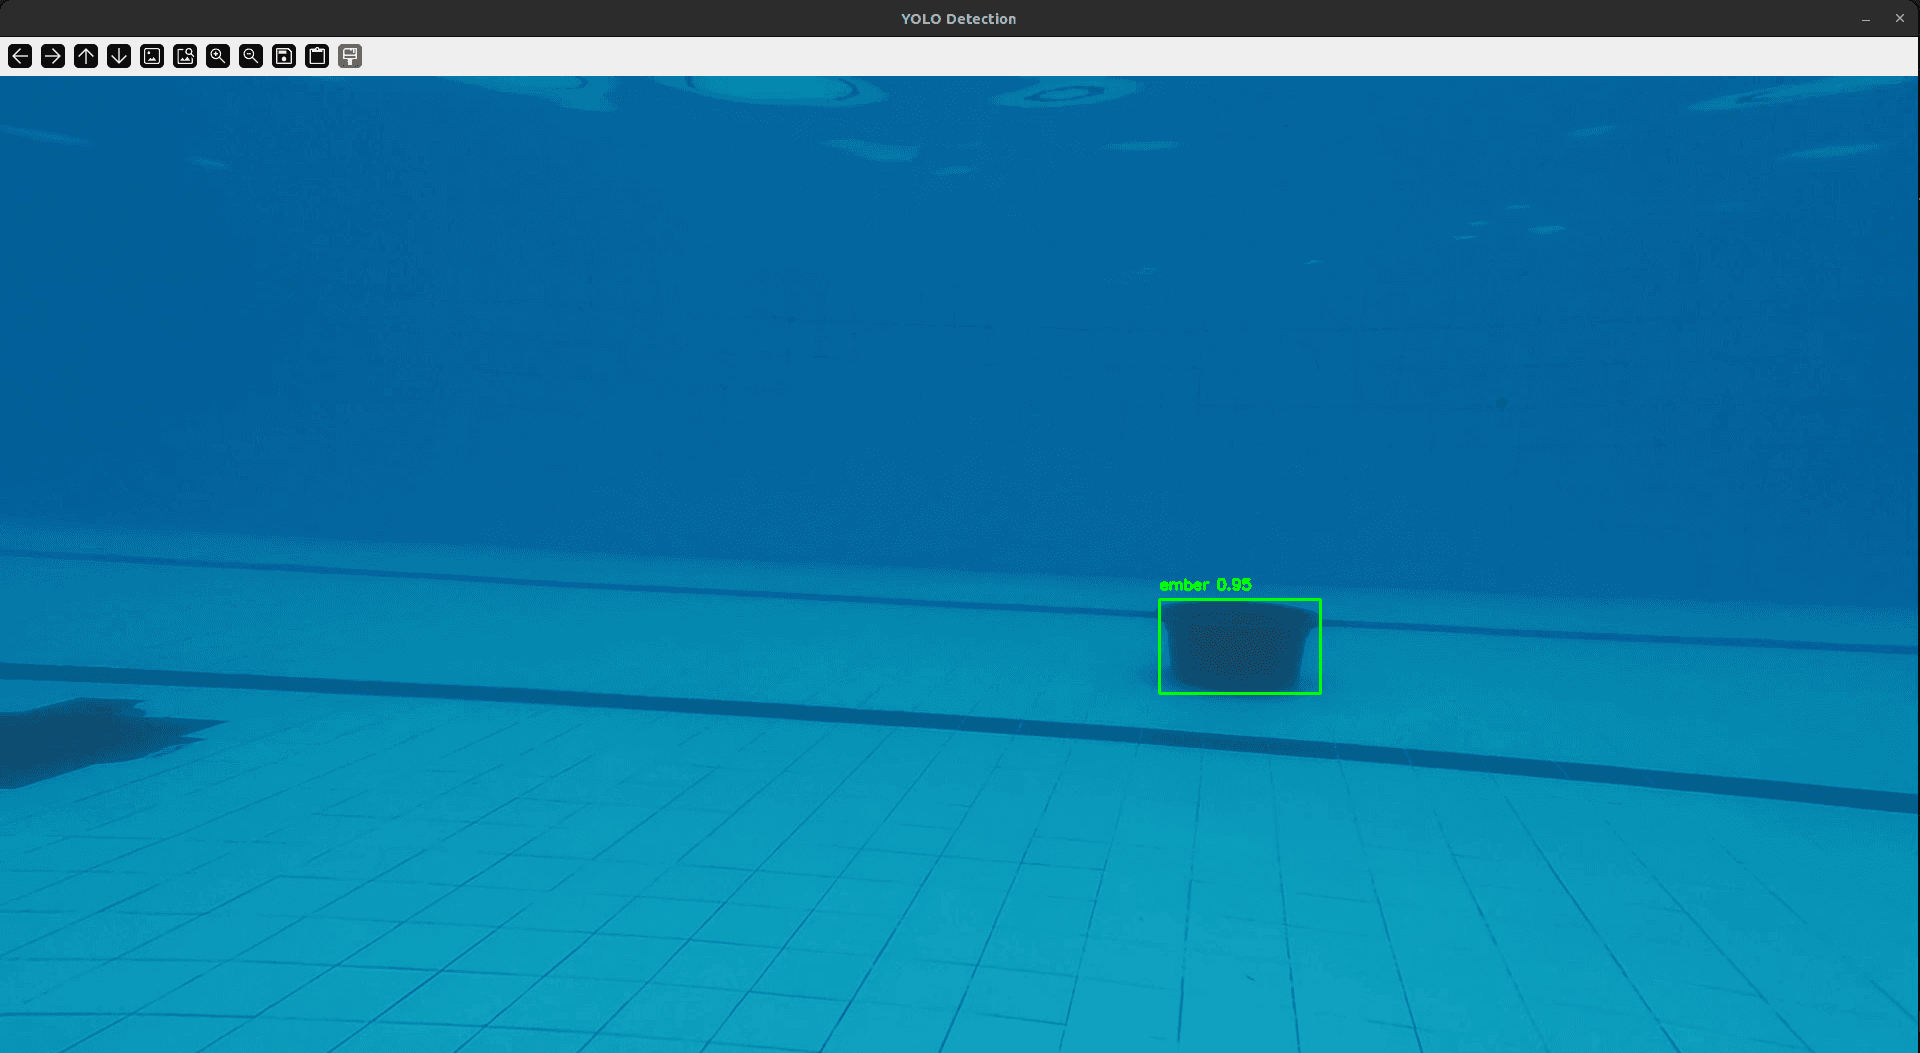1920x1053 pixels.
Task: Minimize the YOLO Detection window
Action: pos(1866,19)
